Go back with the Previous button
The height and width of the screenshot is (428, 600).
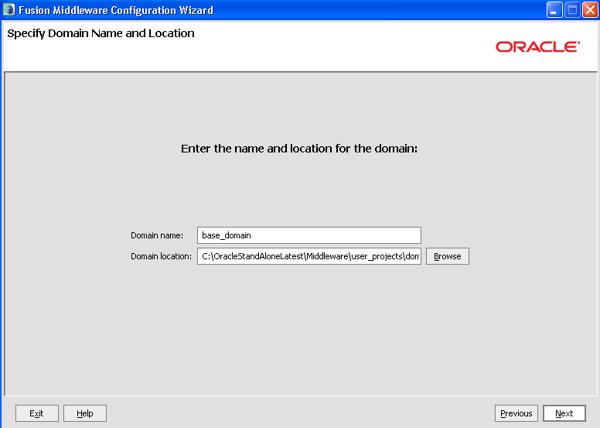tap(516, 413)
